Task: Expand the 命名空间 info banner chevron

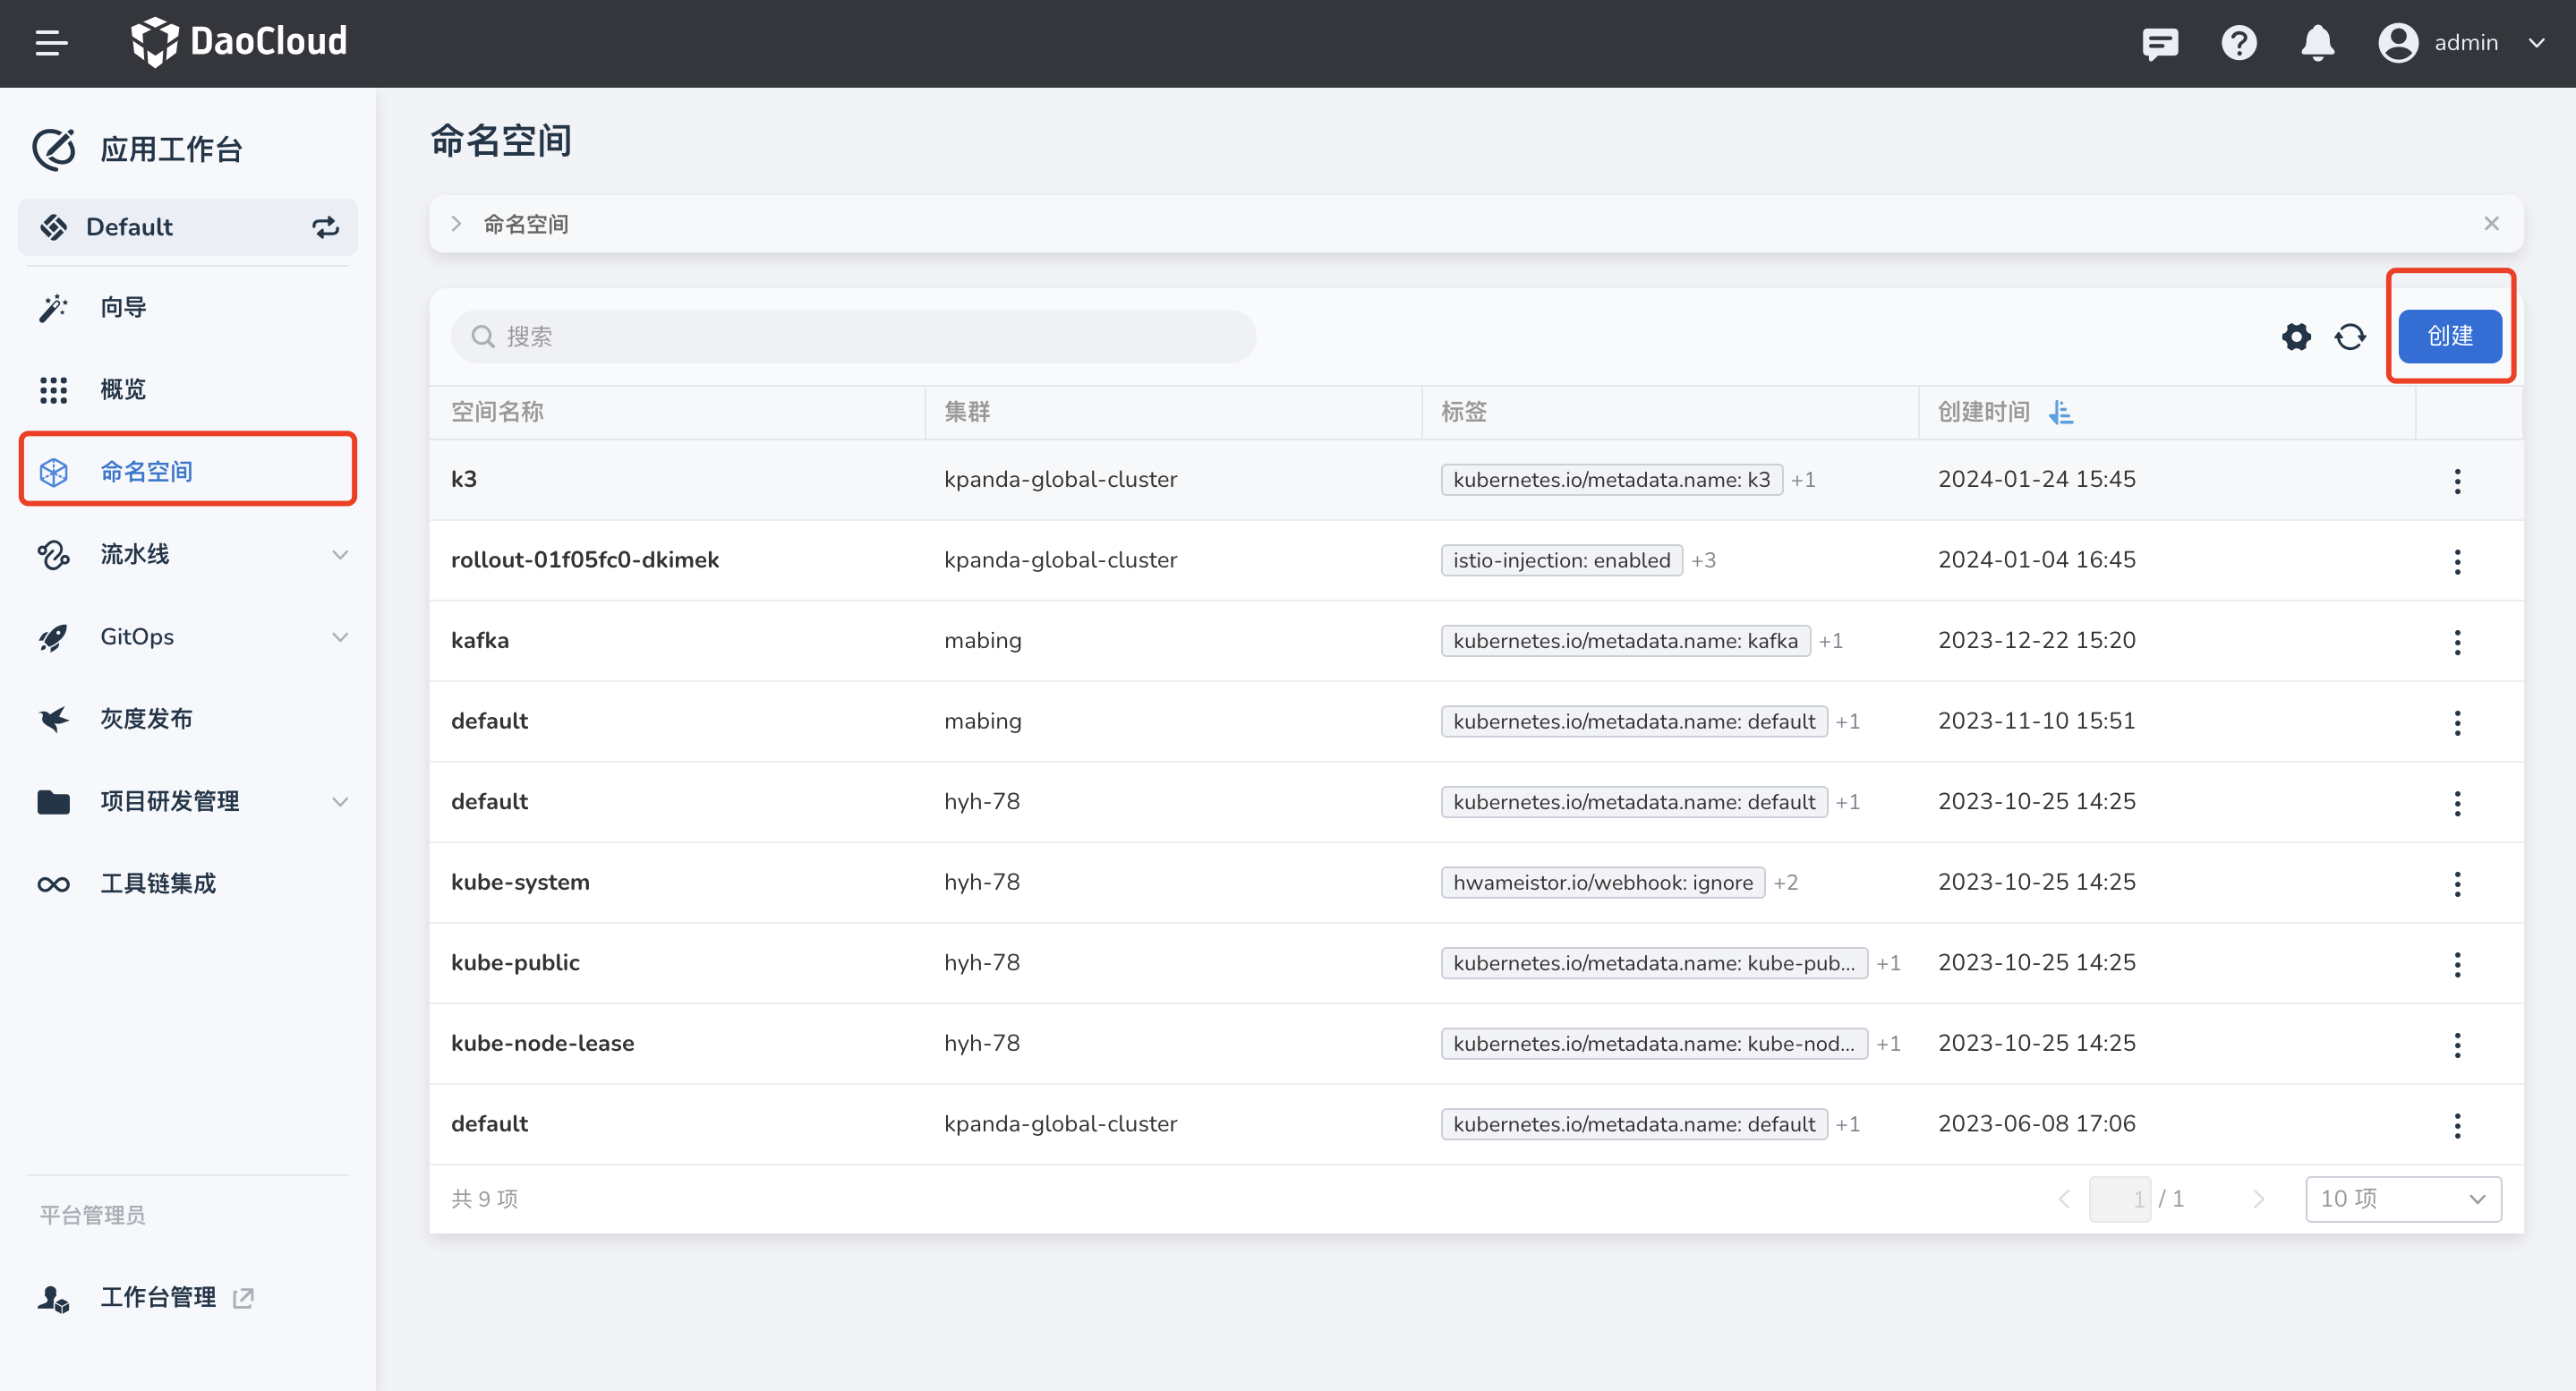Action: click(x=456, y=224)
